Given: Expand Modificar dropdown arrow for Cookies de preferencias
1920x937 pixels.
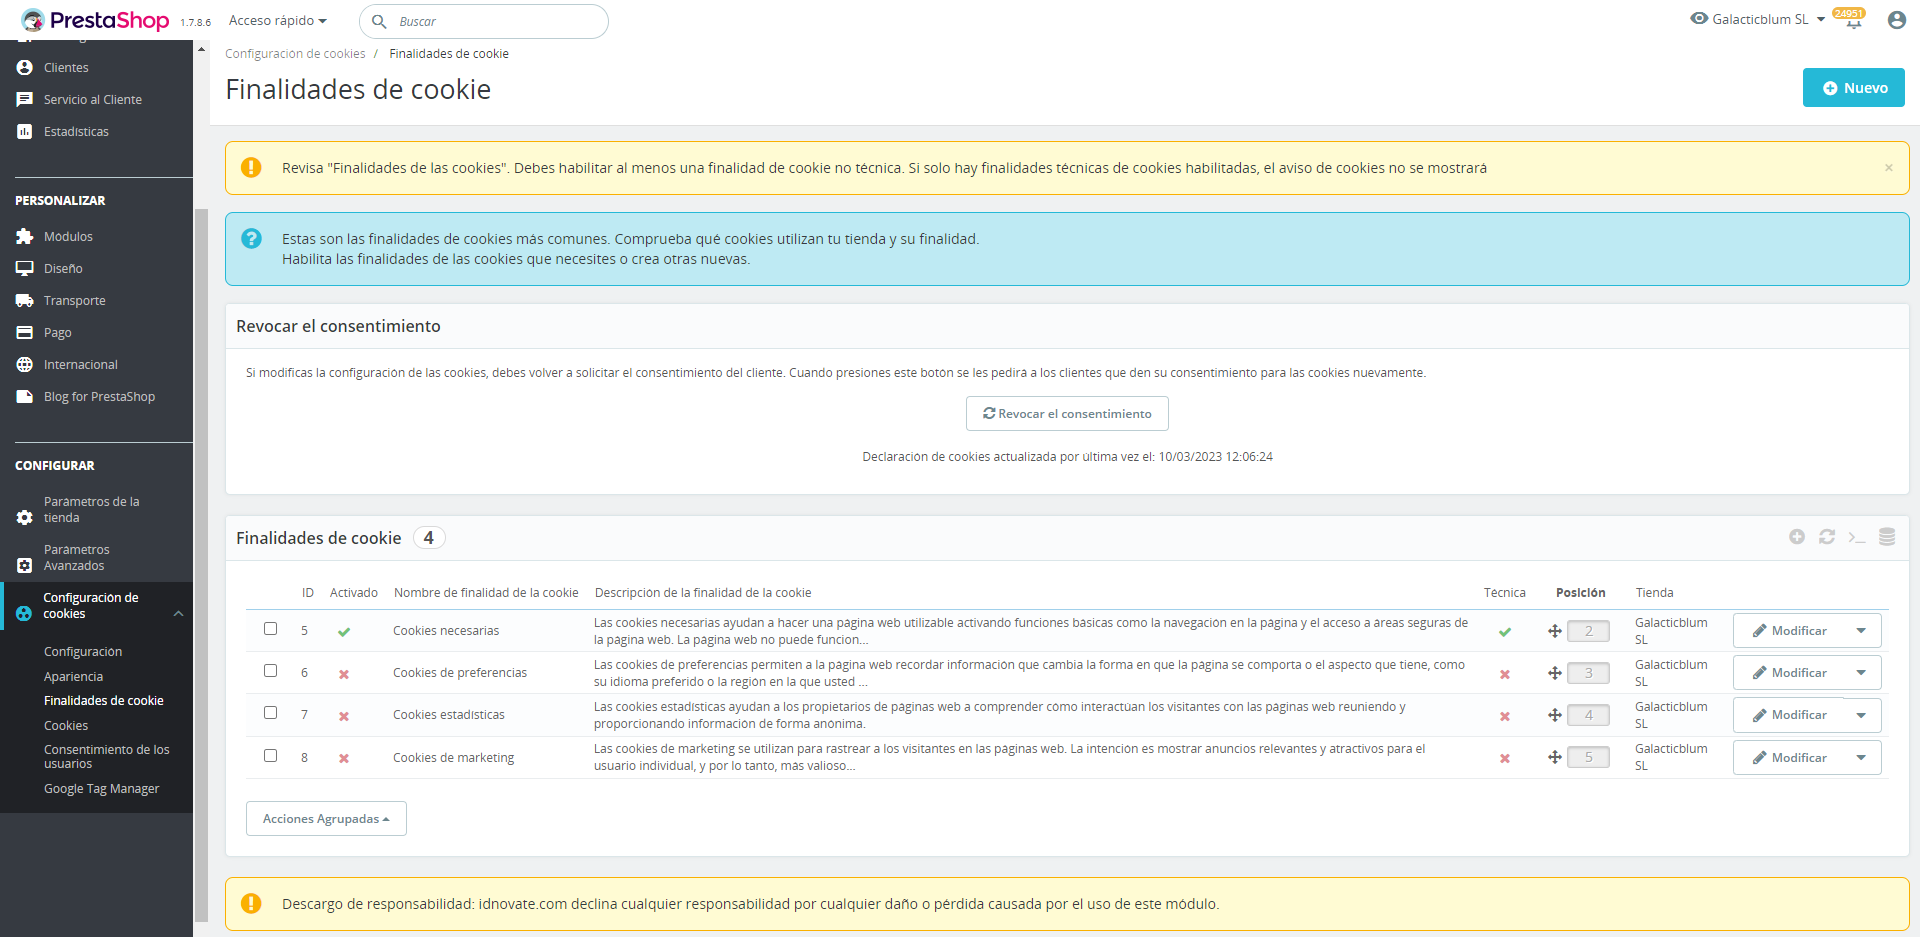Looking at the screenshot, I should pos(1861,673).
